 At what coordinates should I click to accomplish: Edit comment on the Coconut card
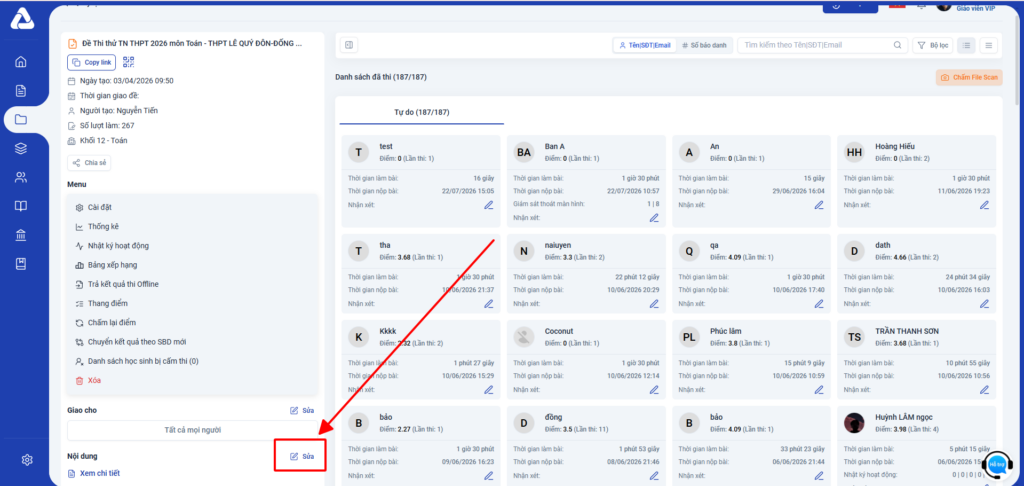click(654, 390)
